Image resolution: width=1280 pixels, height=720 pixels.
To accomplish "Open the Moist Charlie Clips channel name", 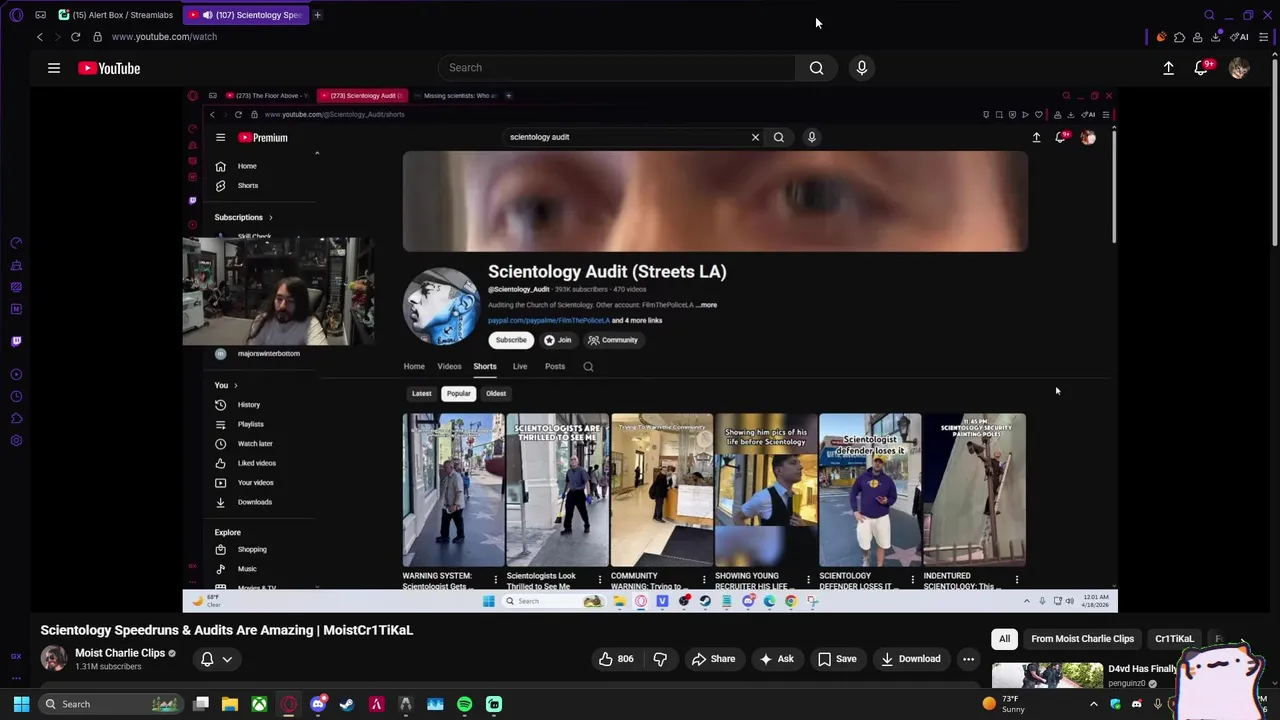I will pos(120,653).
